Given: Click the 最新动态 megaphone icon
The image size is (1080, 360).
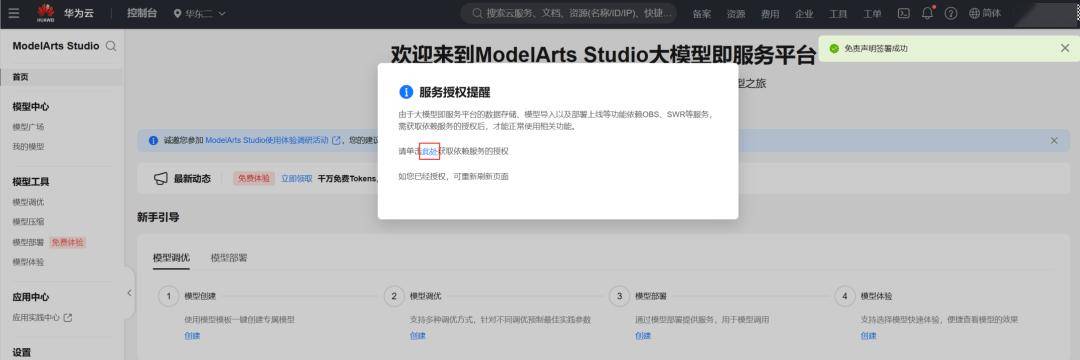Looking at the screenshot, I should click(x=160, y=179).
